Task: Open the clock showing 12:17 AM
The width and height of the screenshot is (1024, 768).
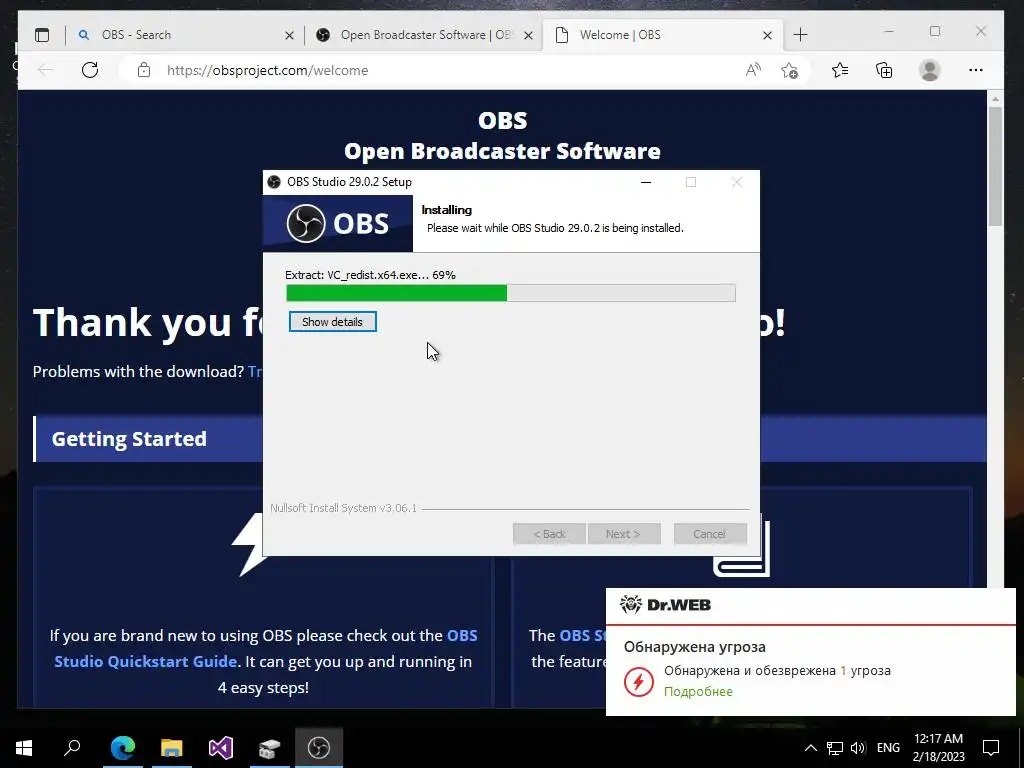Action: [938, 748]
